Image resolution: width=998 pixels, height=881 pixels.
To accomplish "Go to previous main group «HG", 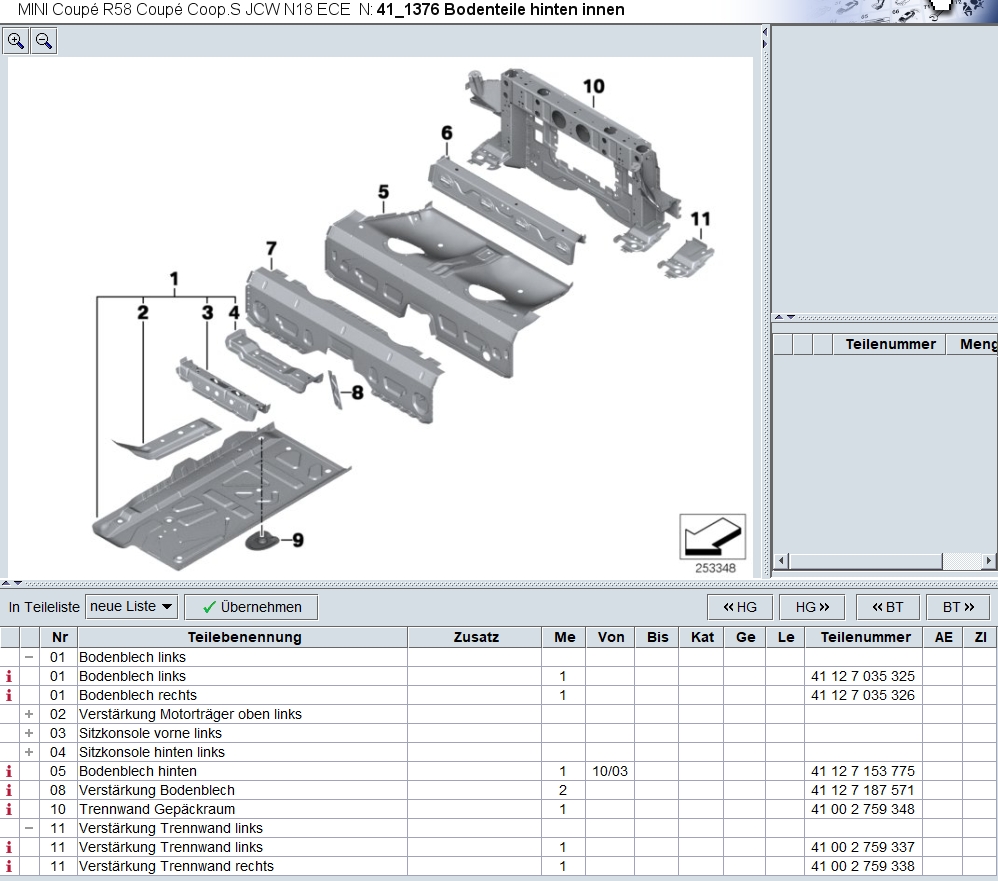I will click(x=740, y=607).
